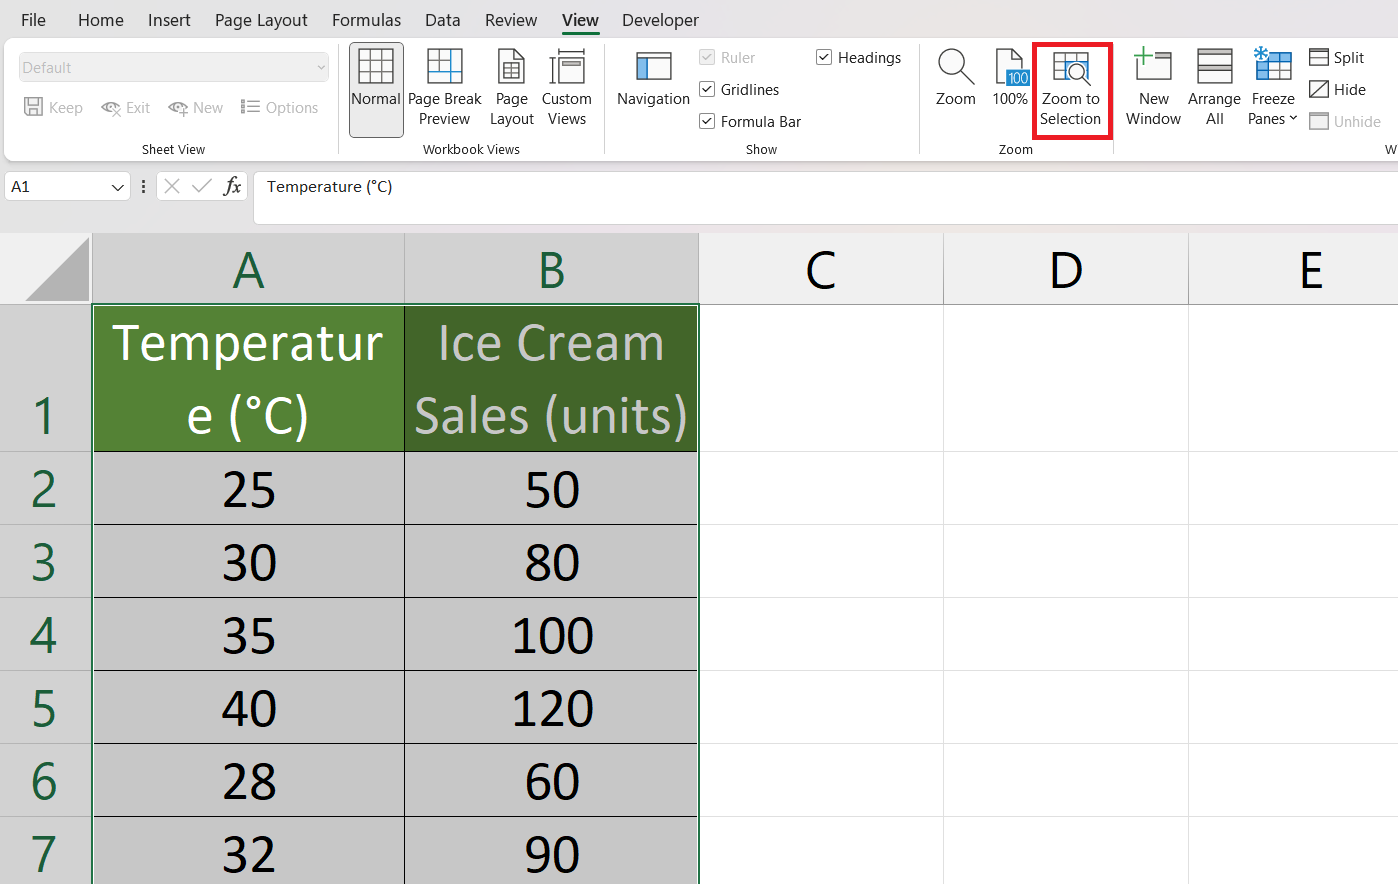Click the Select All corner triangle
Image resolution: width=1398 pixels, height=884 pixels.
[x=57, y=268]
